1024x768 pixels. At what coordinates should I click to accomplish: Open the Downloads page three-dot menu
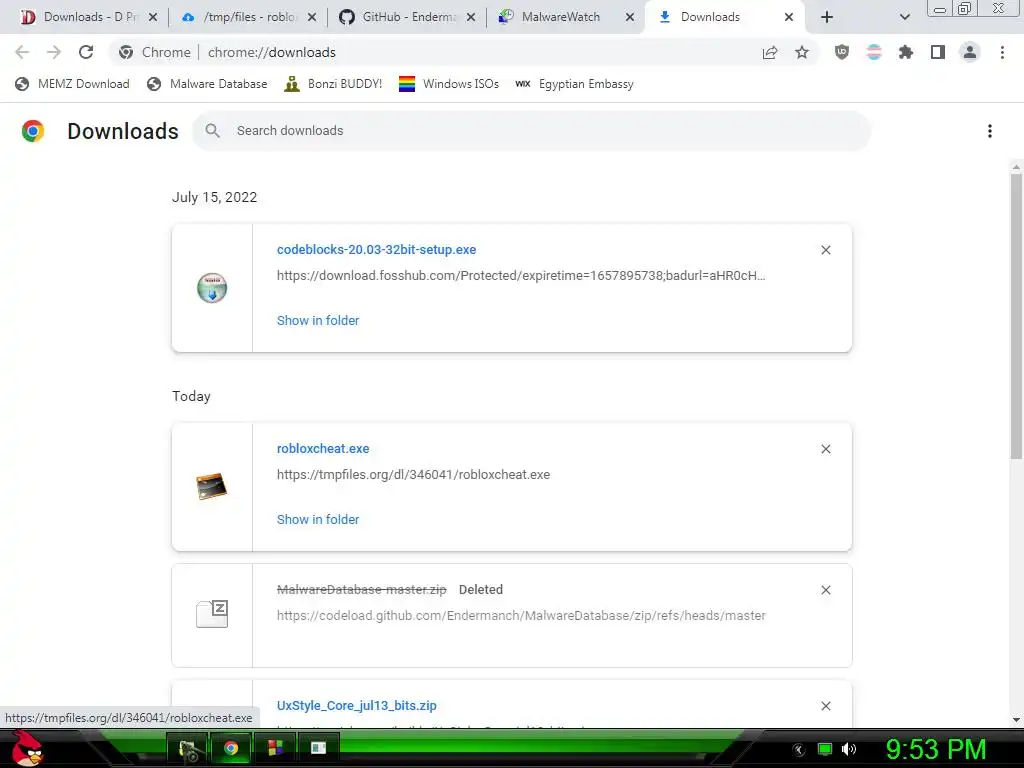point(990,131)
